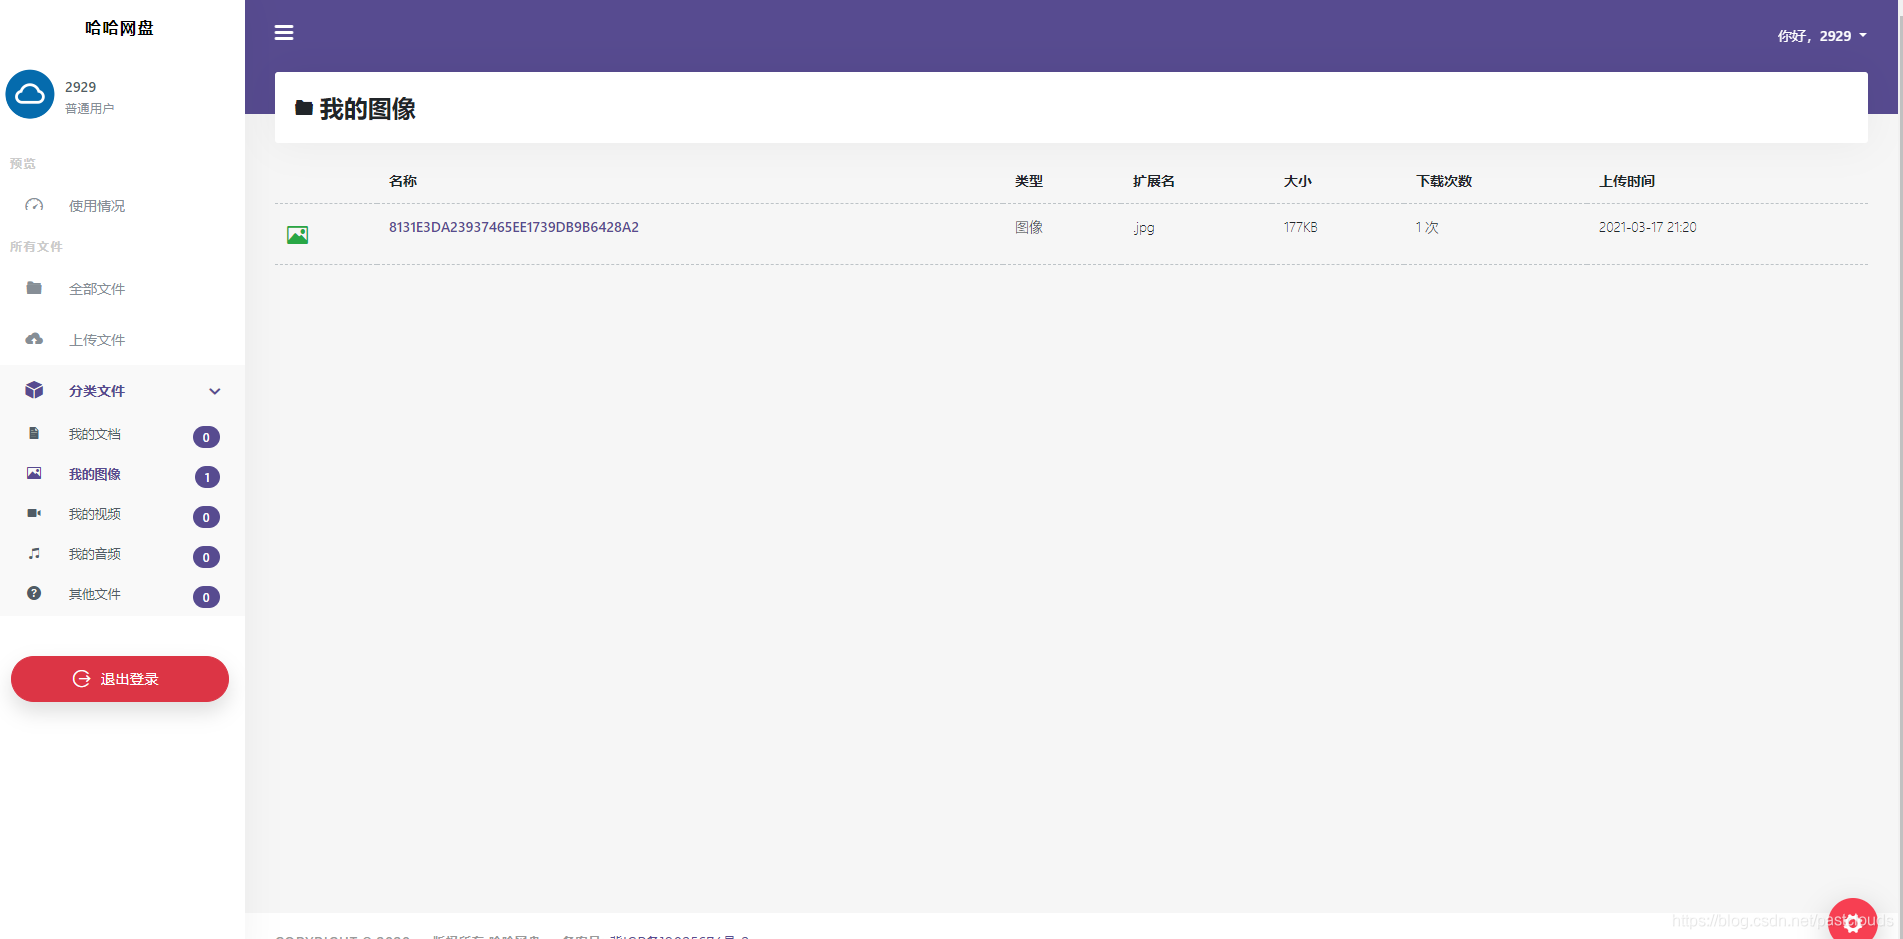Image resolution: width=1903 pixels, height=939 pixels.
Task: Click the folder icon beside 全部文件
Action: (34, 288)
